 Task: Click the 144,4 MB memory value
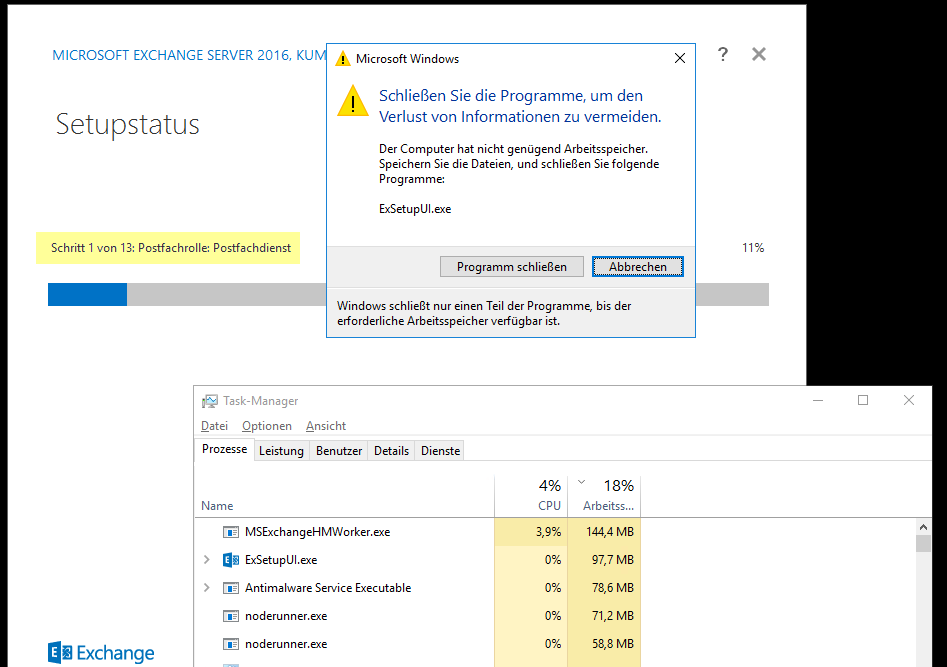610,532
